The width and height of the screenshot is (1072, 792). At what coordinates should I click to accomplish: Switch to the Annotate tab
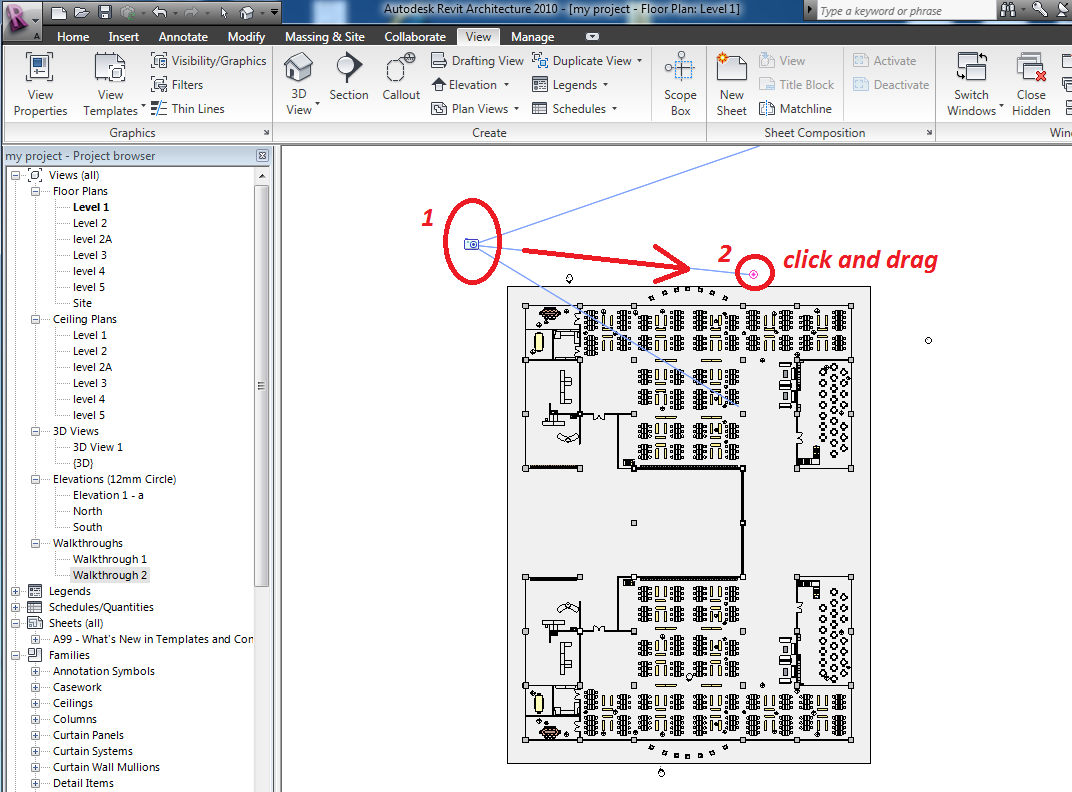click(183, 37)
